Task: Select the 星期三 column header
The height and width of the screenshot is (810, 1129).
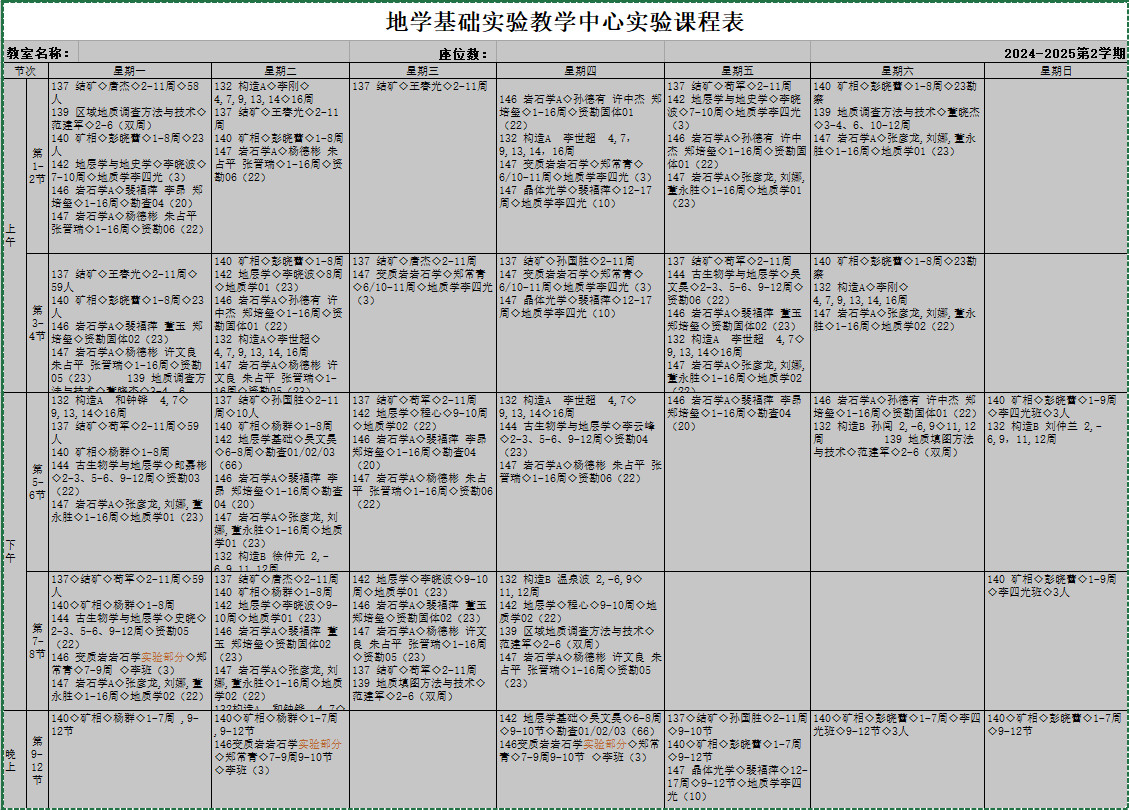Action: 422,71
